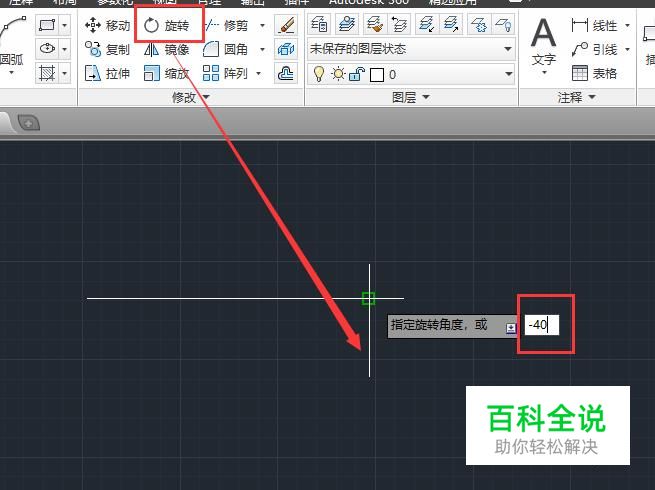This screenshot has height=490, width=655.
Task: Expand the Trim tool dropdown arrow
Action: (262, 25)
